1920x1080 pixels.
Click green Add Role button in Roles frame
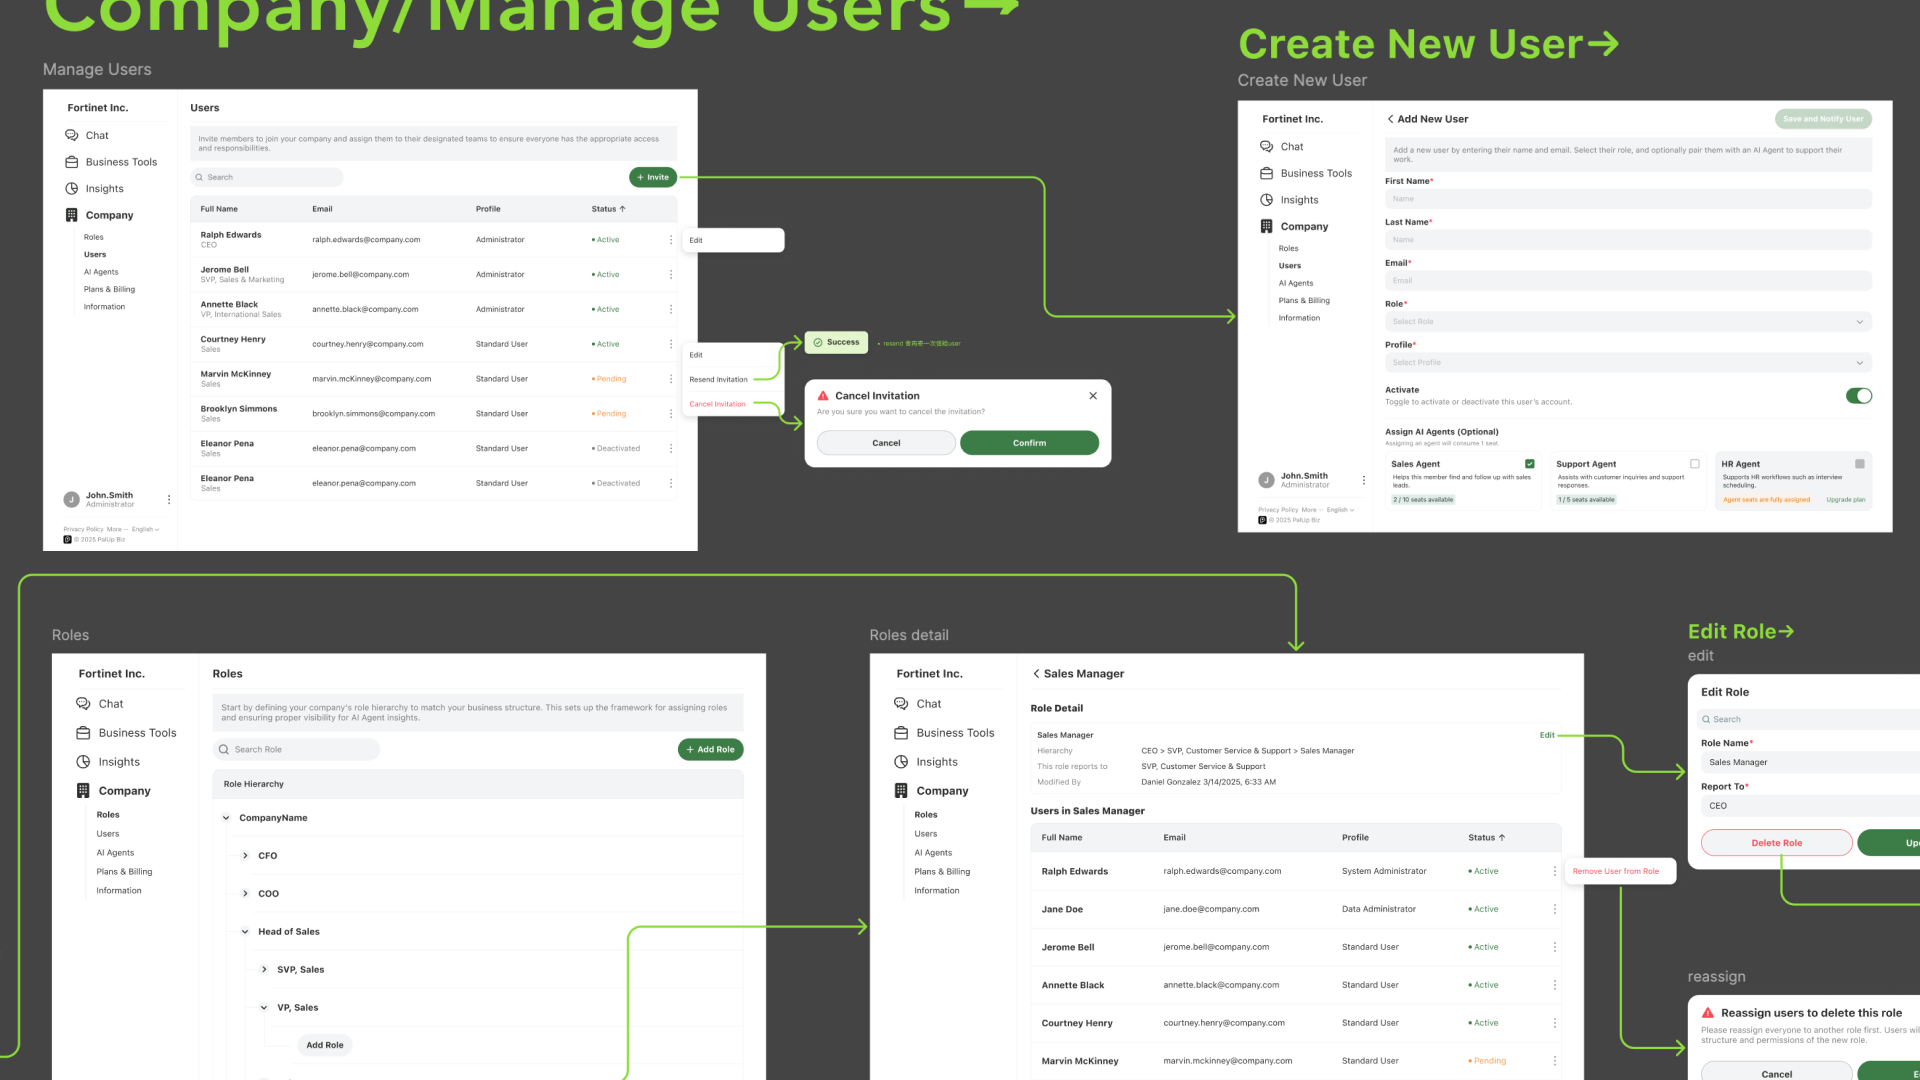pyautogui.click(x=710, y=749)
